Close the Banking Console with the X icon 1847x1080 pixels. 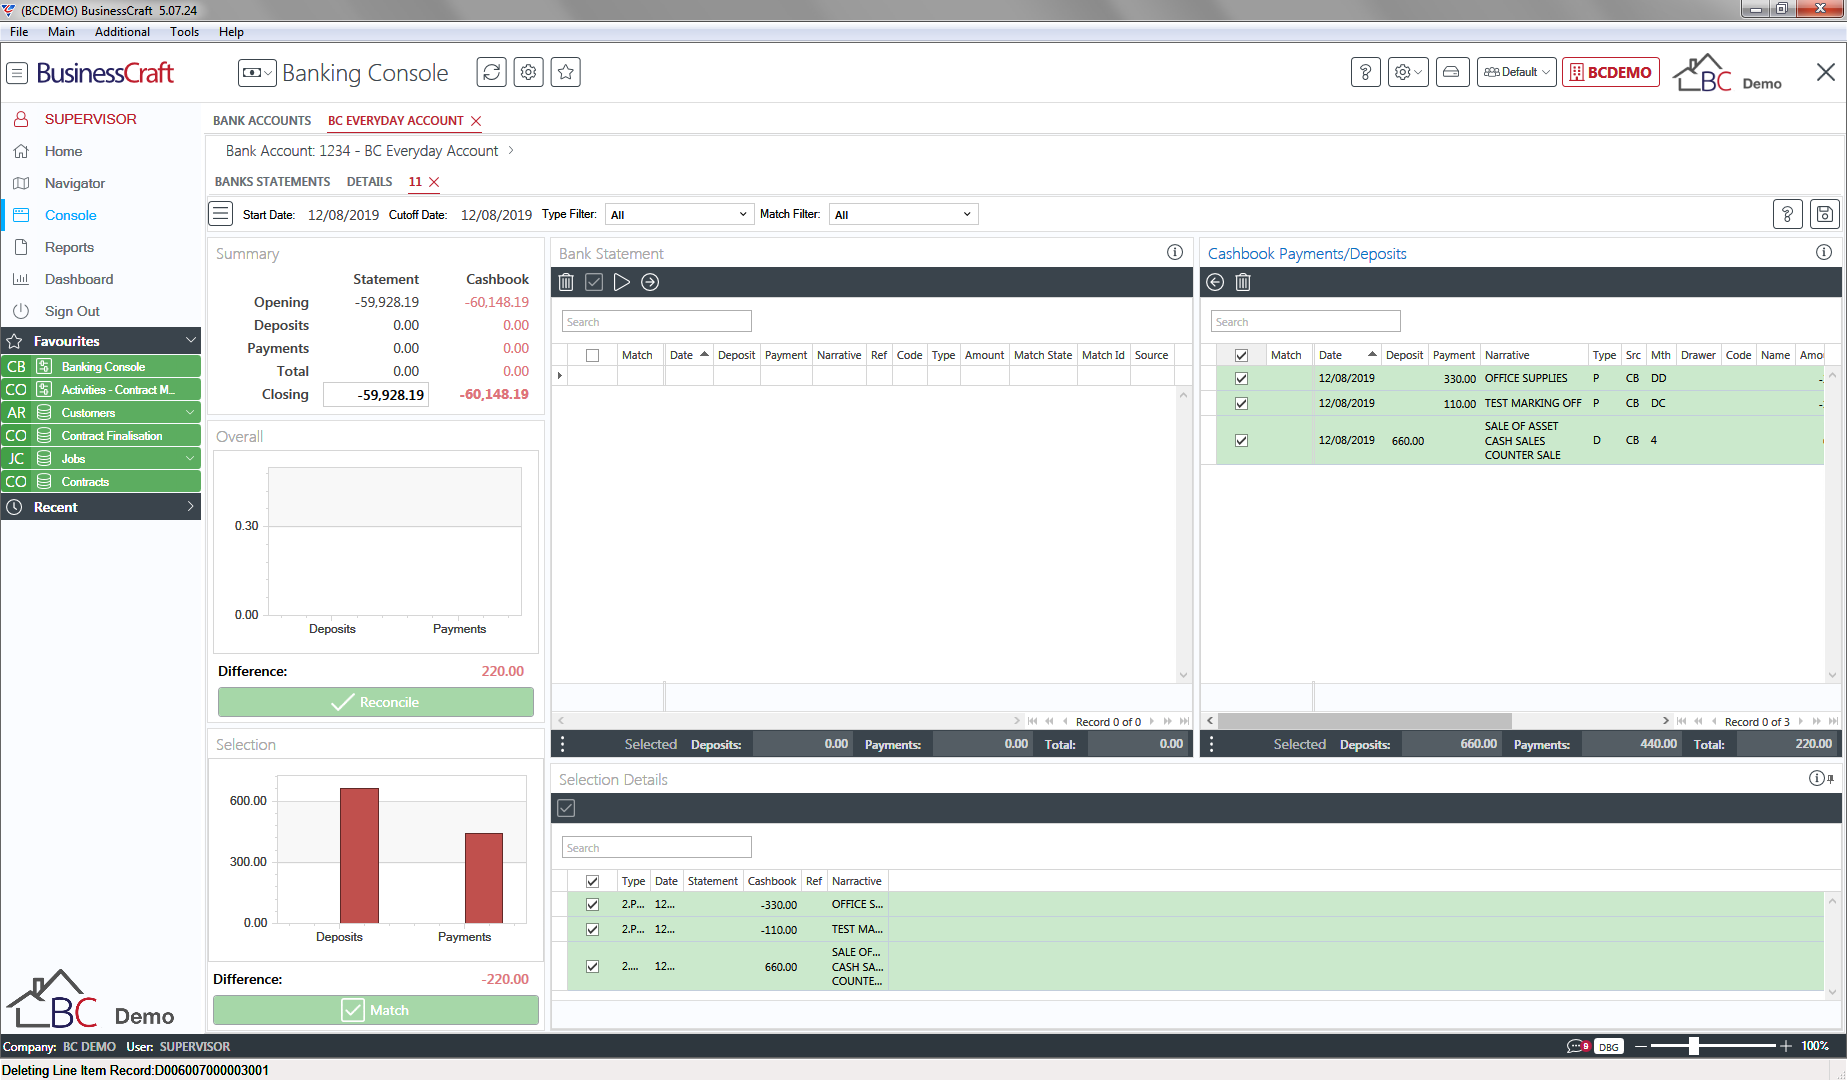(1825, 72)
